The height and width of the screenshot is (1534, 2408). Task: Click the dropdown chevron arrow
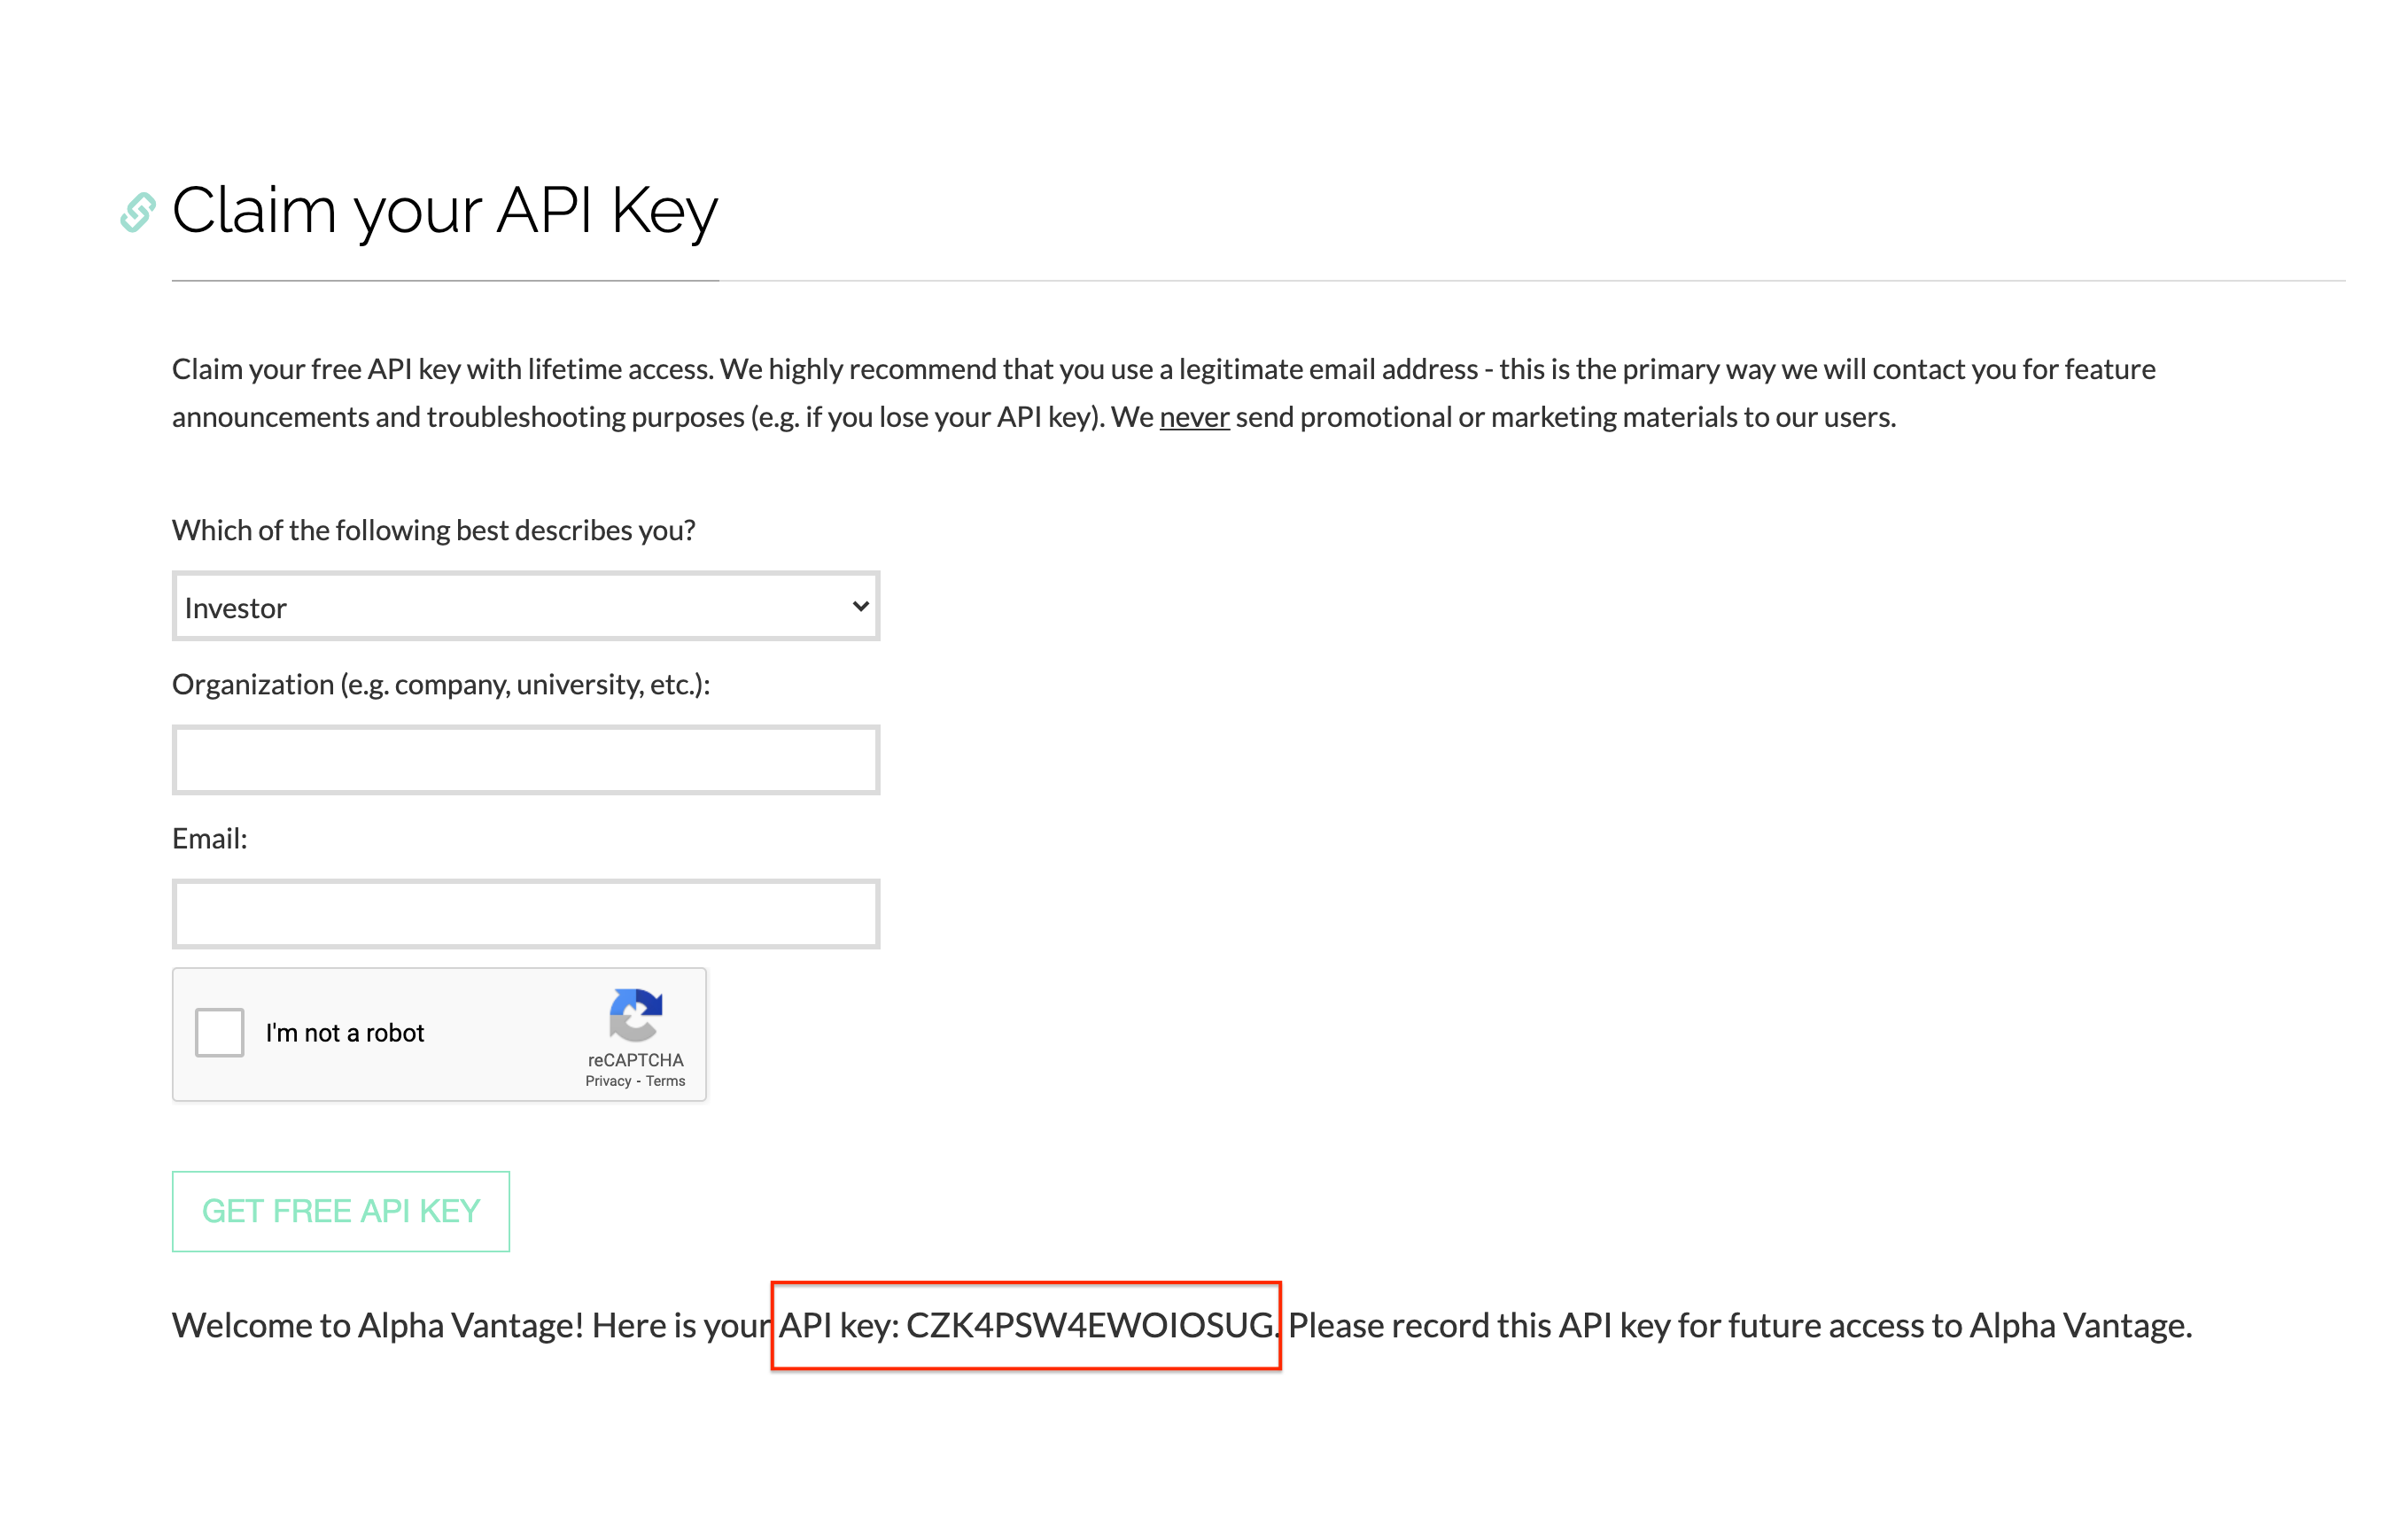click(x=859, y=607)
